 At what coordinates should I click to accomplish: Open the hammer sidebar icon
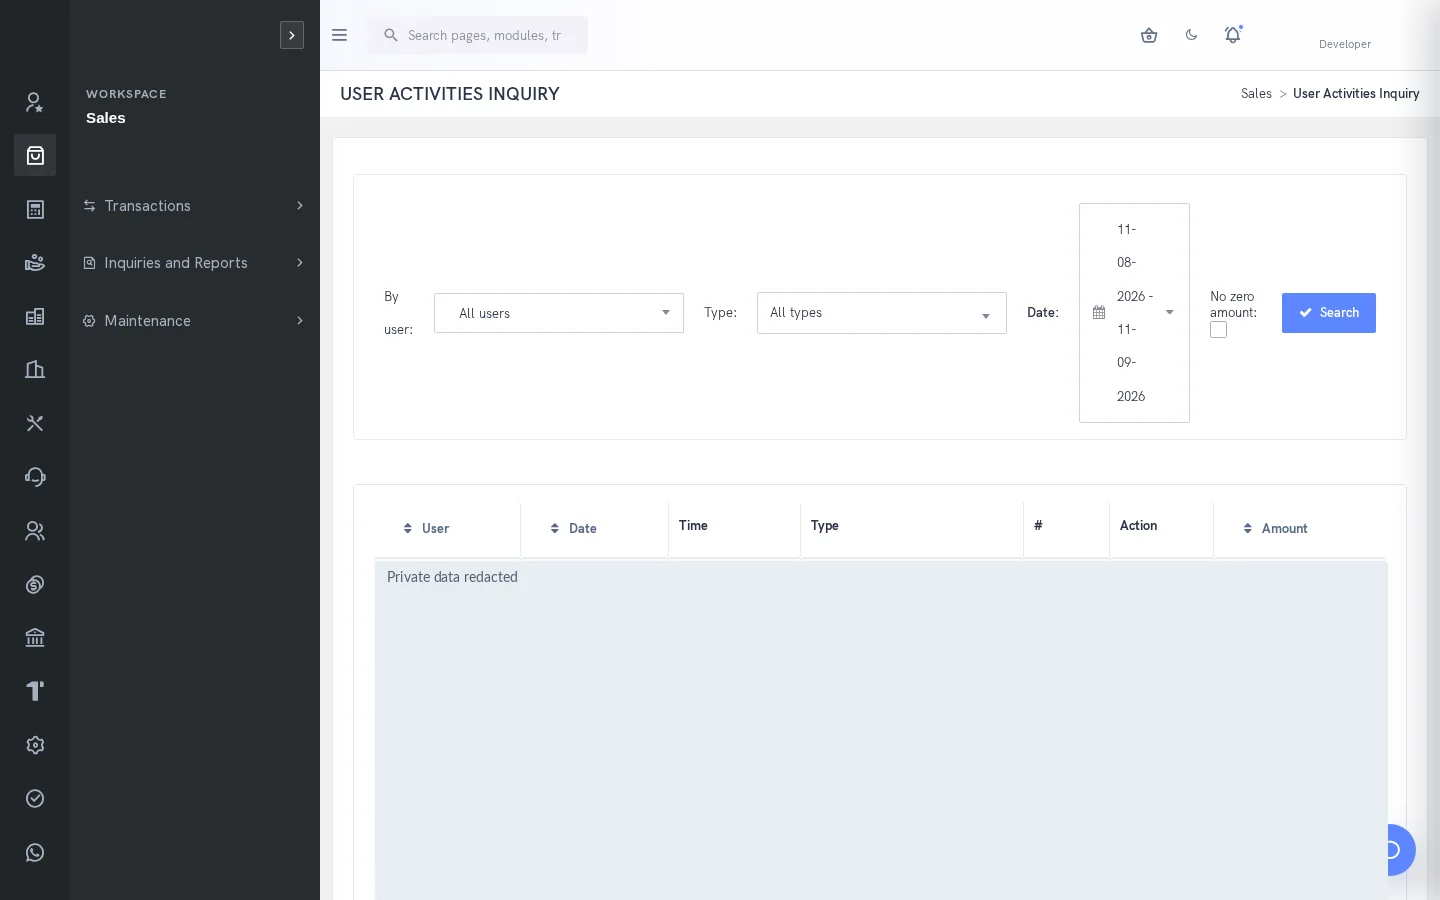pos(35,691)
